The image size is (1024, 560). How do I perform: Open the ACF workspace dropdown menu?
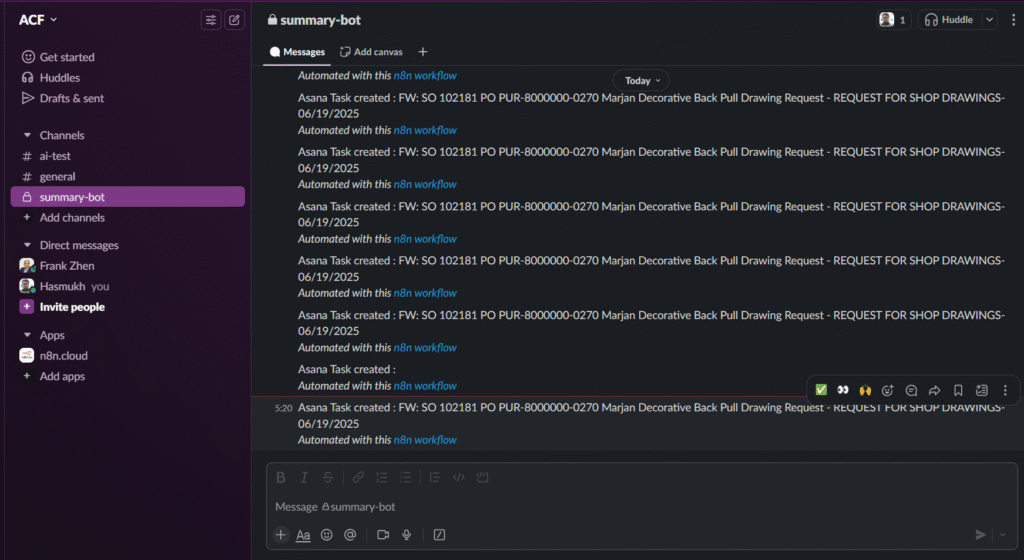pos(38,20)
